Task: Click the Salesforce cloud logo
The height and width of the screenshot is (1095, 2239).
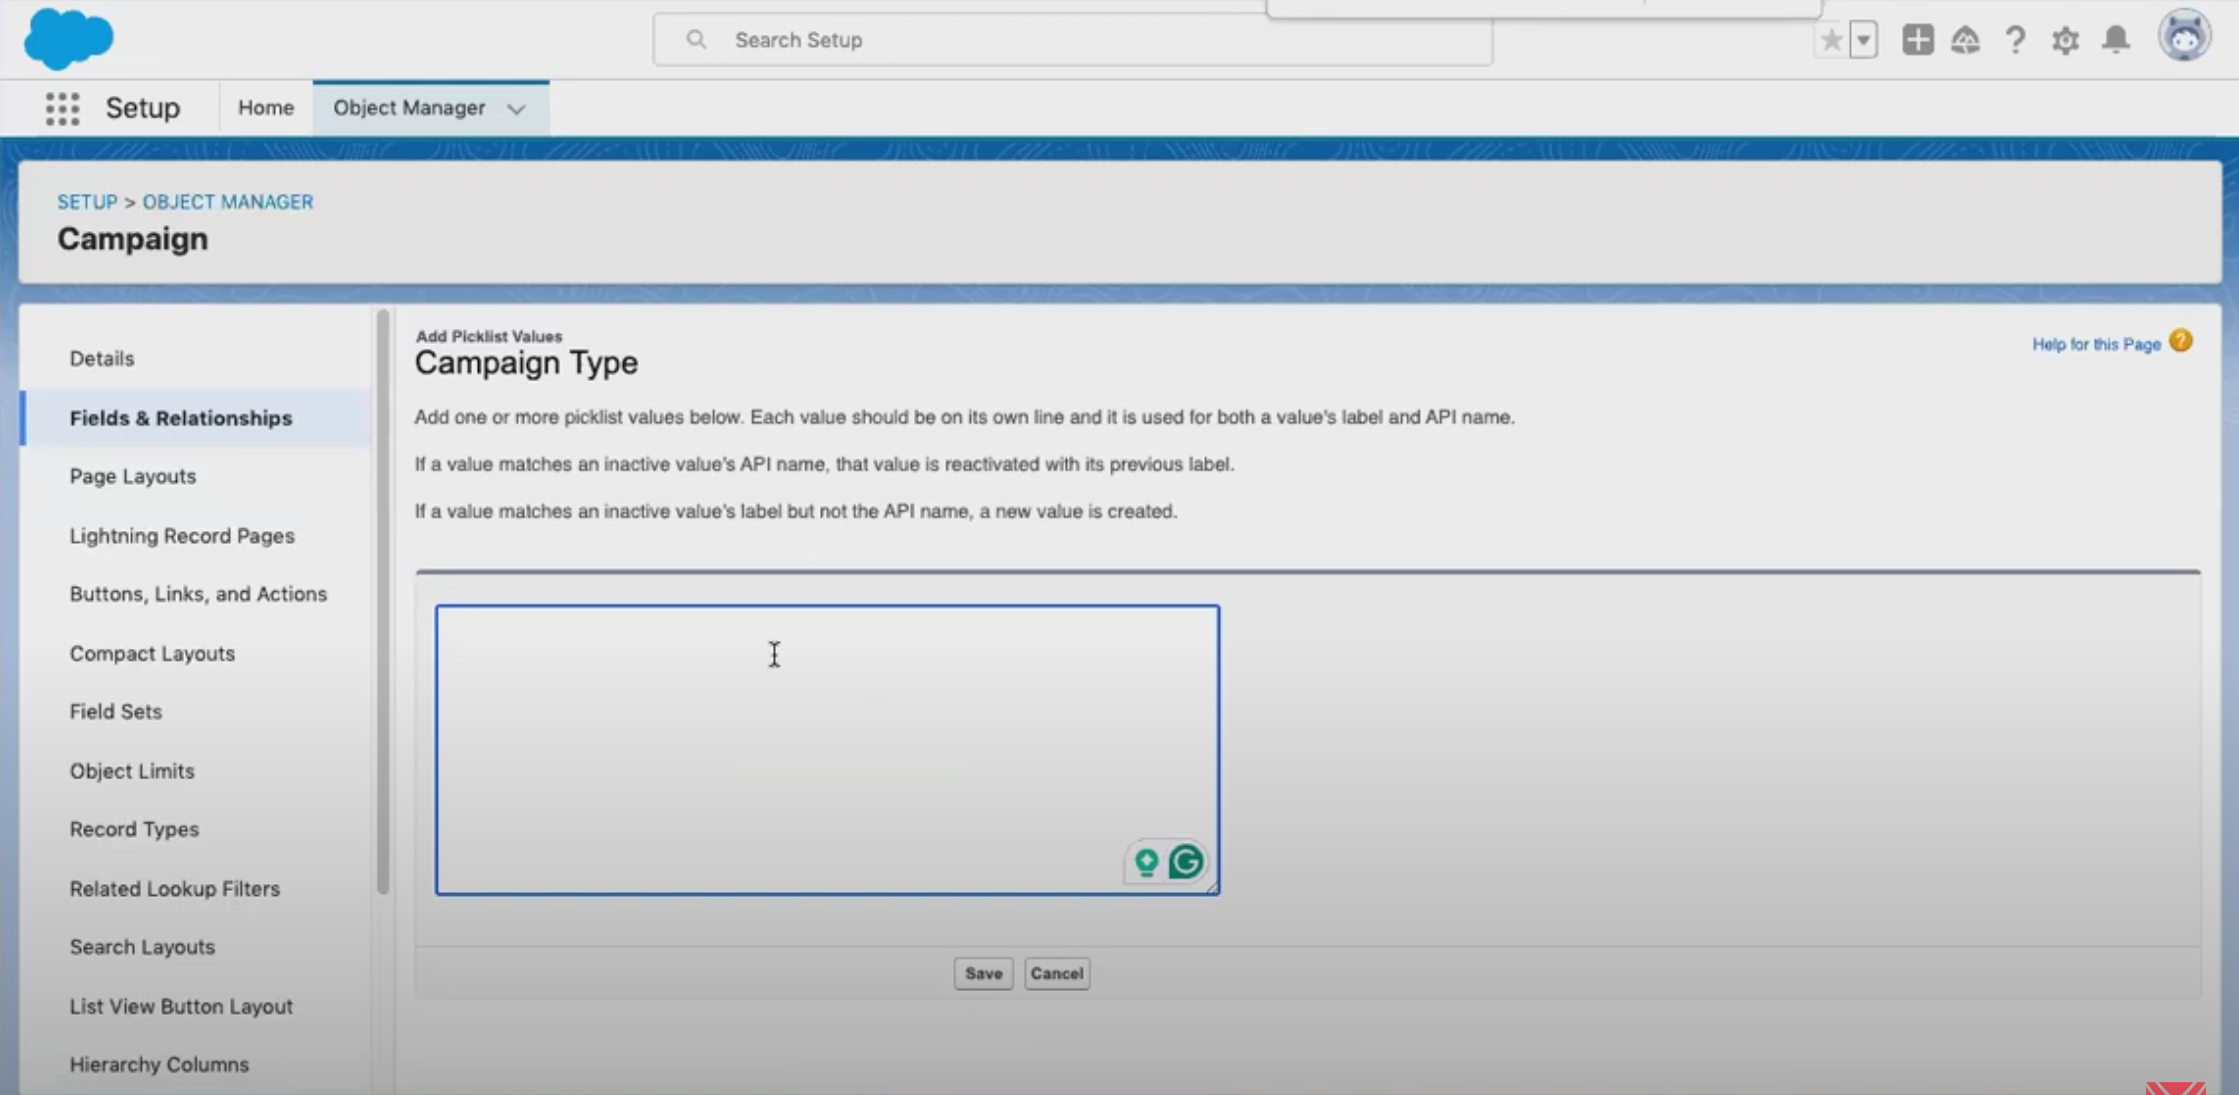Action: click(68, 39)
